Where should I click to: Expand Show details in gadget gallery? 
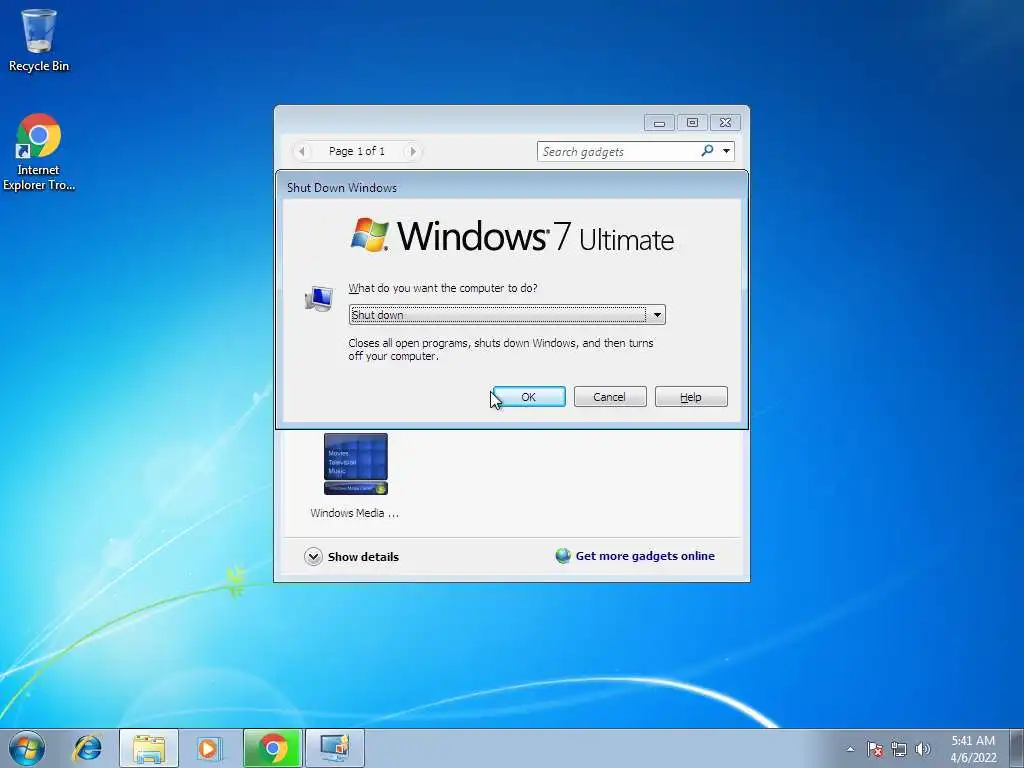pos(351,556)
